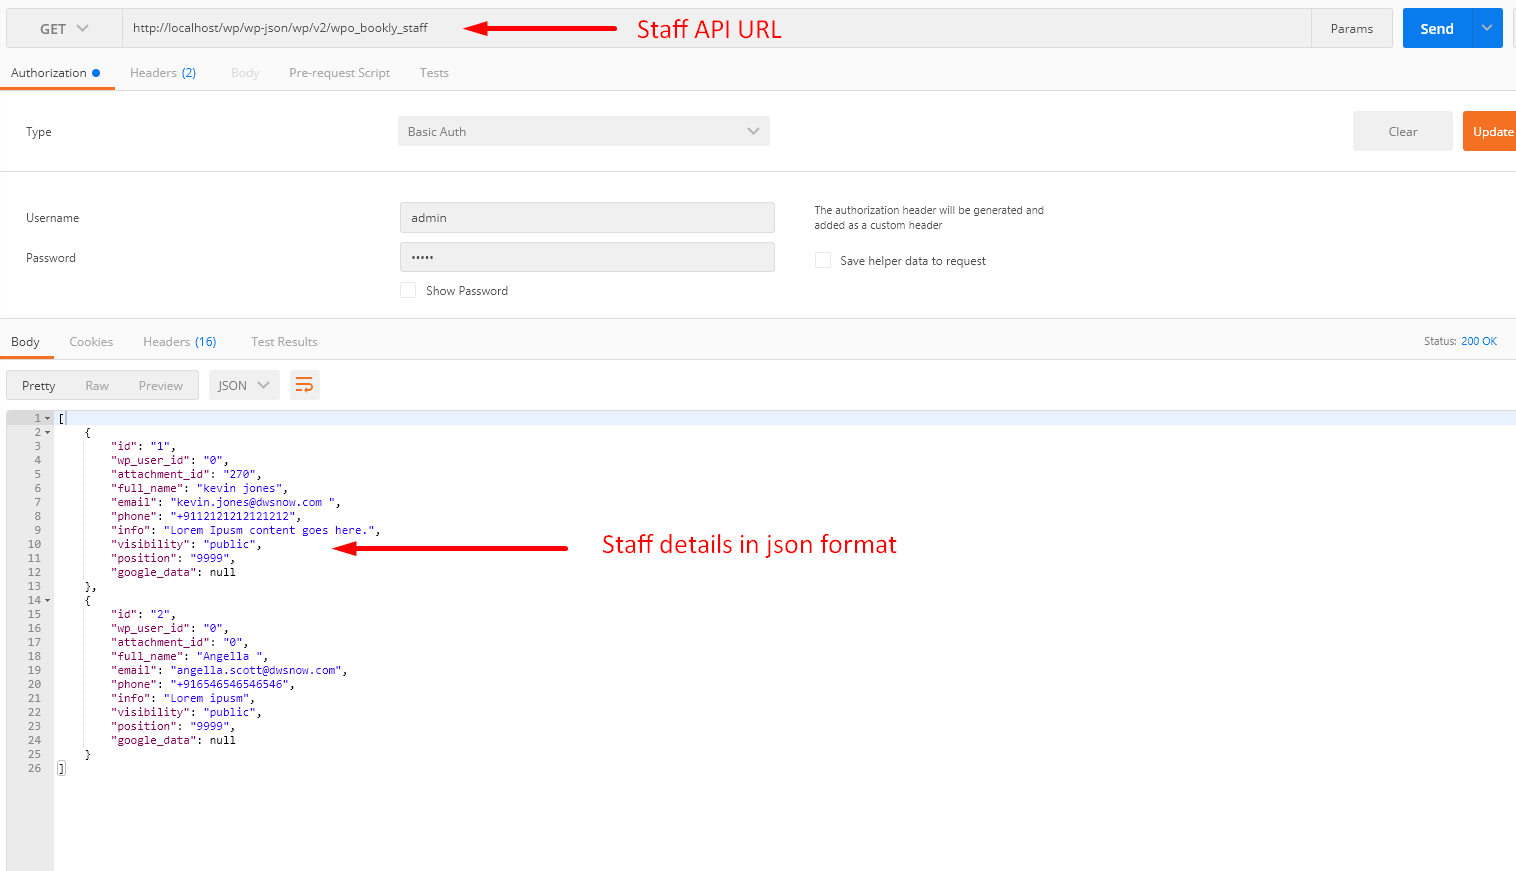Open the Pre-request Script tab
This screenshot has height=871, width=1516.
pyautogui.click(x=339, y=73)
